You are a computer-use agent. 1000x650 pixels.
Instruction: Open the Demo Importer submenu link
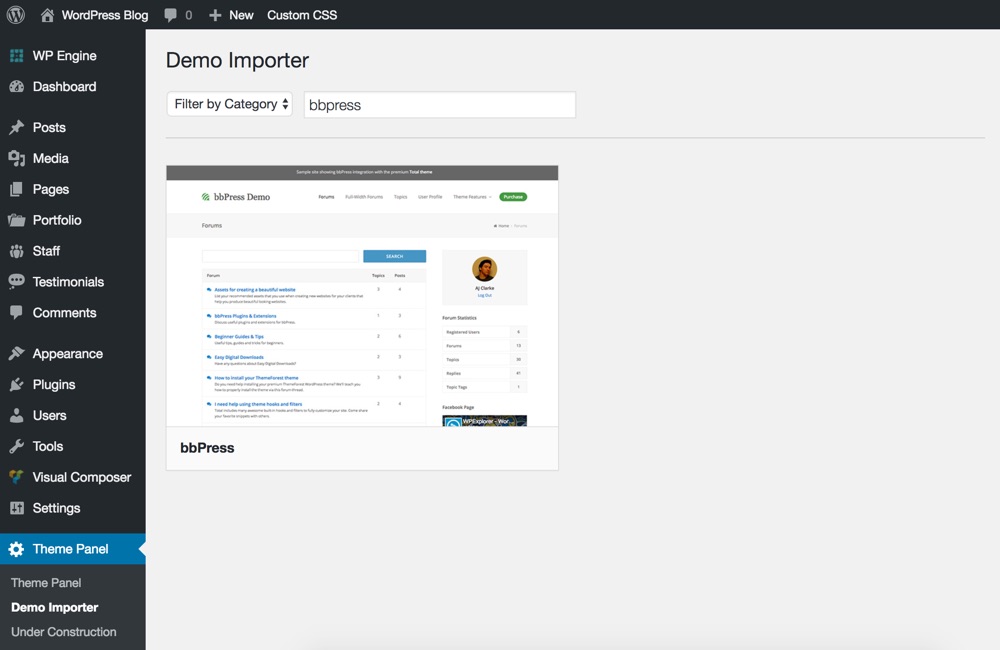(55, 607)
